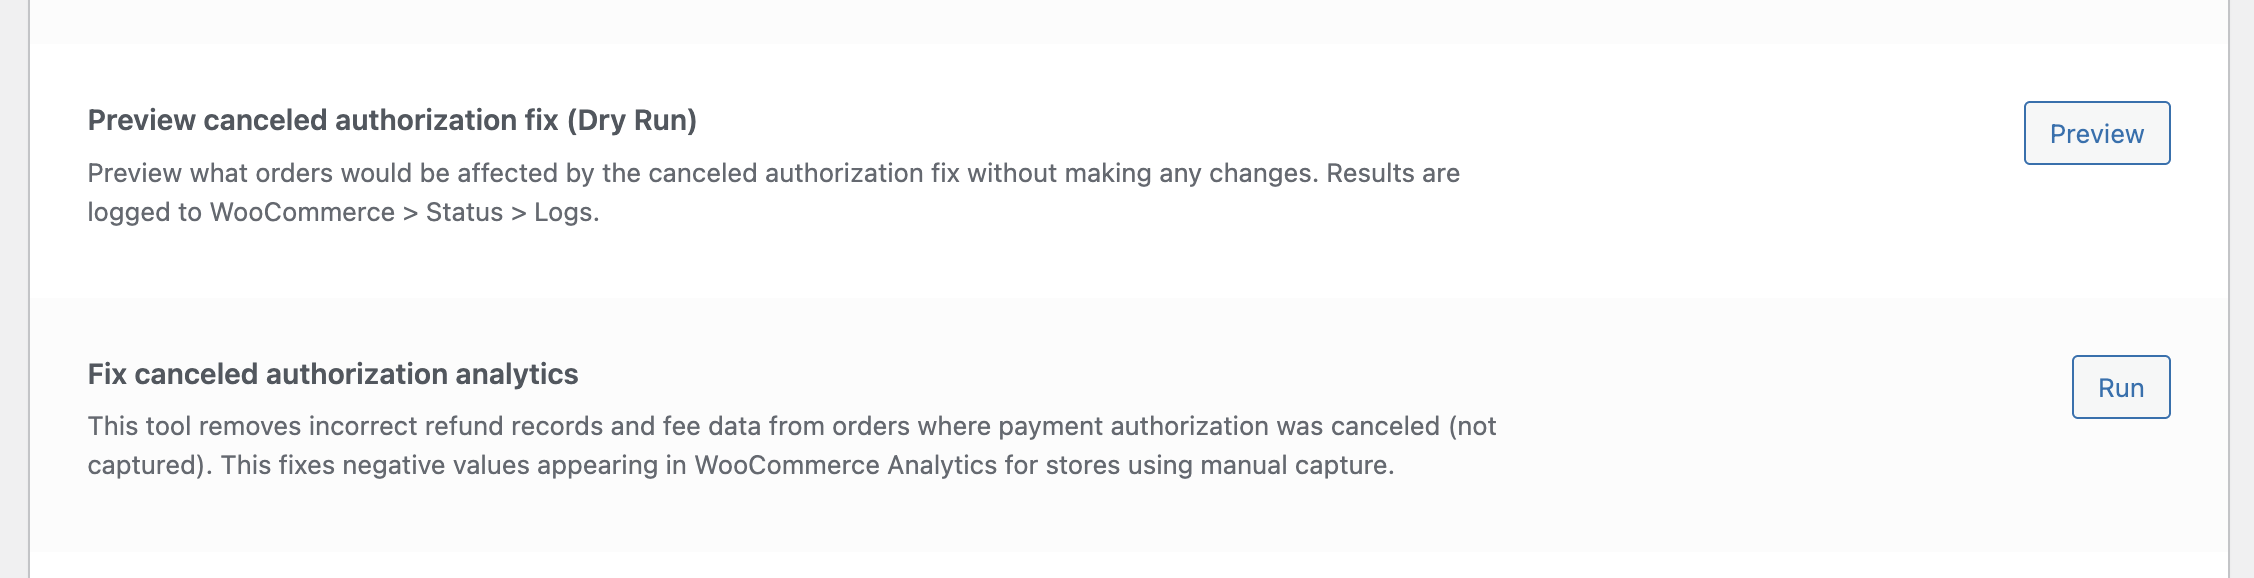This screenshot has width=2254, height=578.
Task: Click the 'Fix canceled authorization analytics' heading
Action: pyautogui.click(x=333, y=374)
